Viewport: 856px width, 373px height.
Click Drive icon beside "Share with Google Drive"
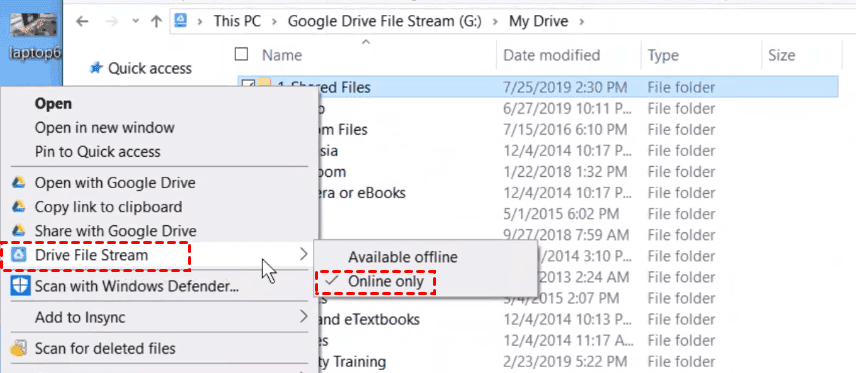pos(19,230)
